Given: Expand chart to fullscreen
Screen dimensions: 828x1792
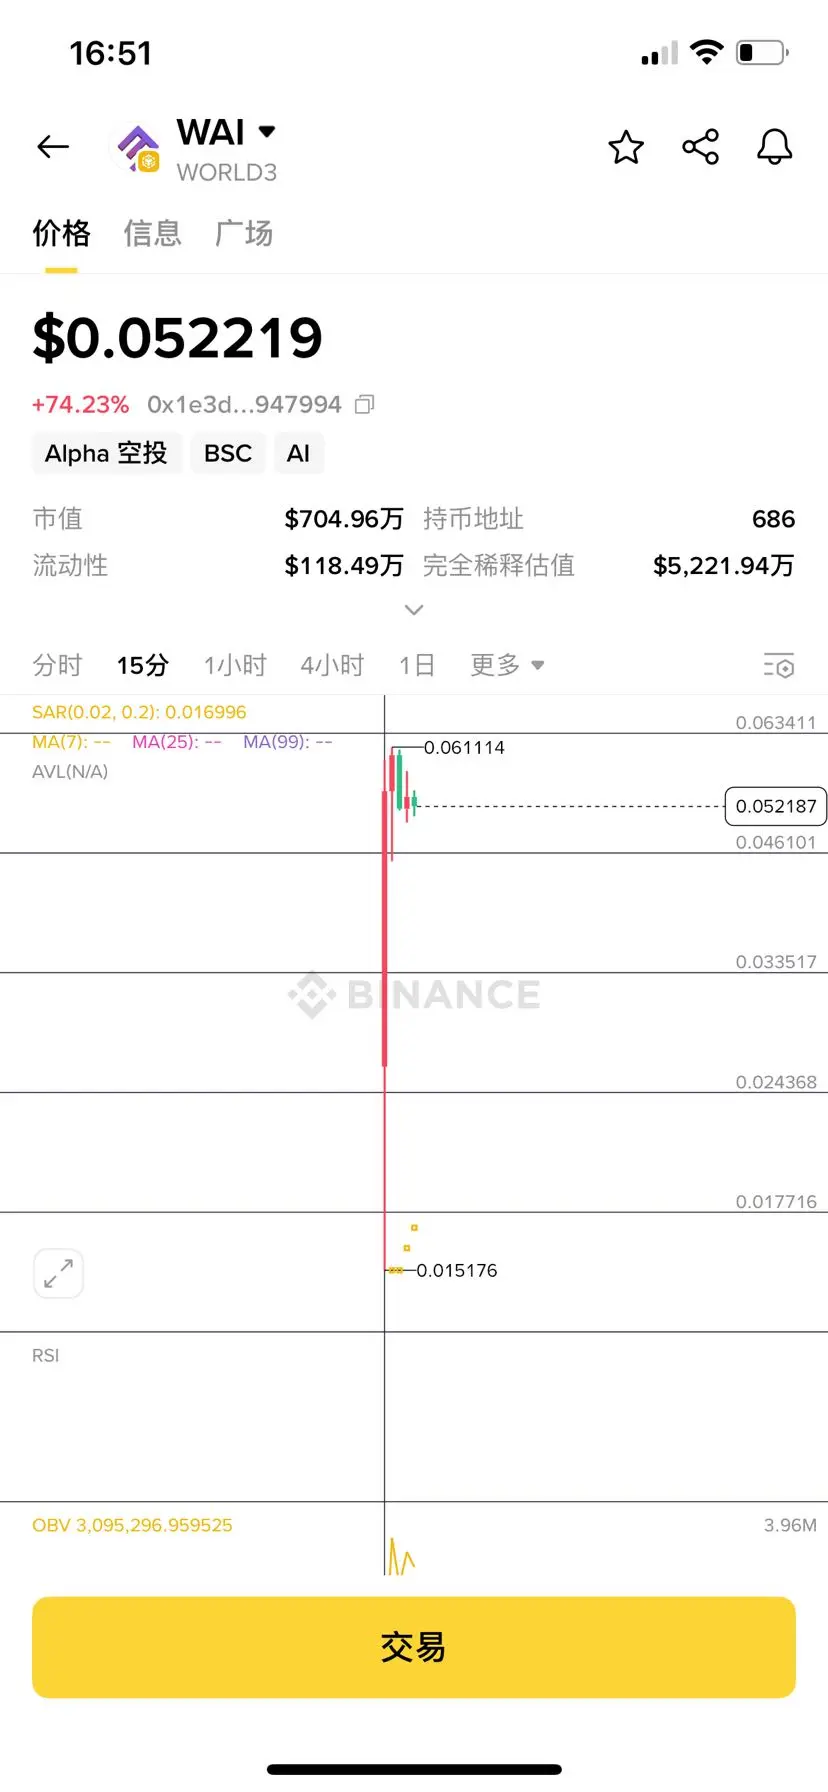Looking at the screenshot, I should (x=58, y=1273).
